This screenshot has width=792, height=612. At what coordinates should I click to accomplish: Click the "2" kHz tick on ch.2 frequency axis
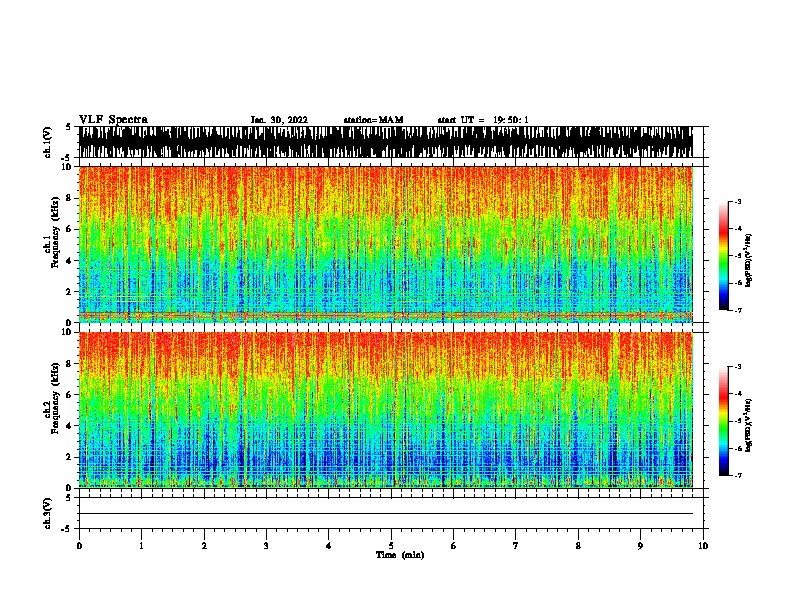[70, 457]
